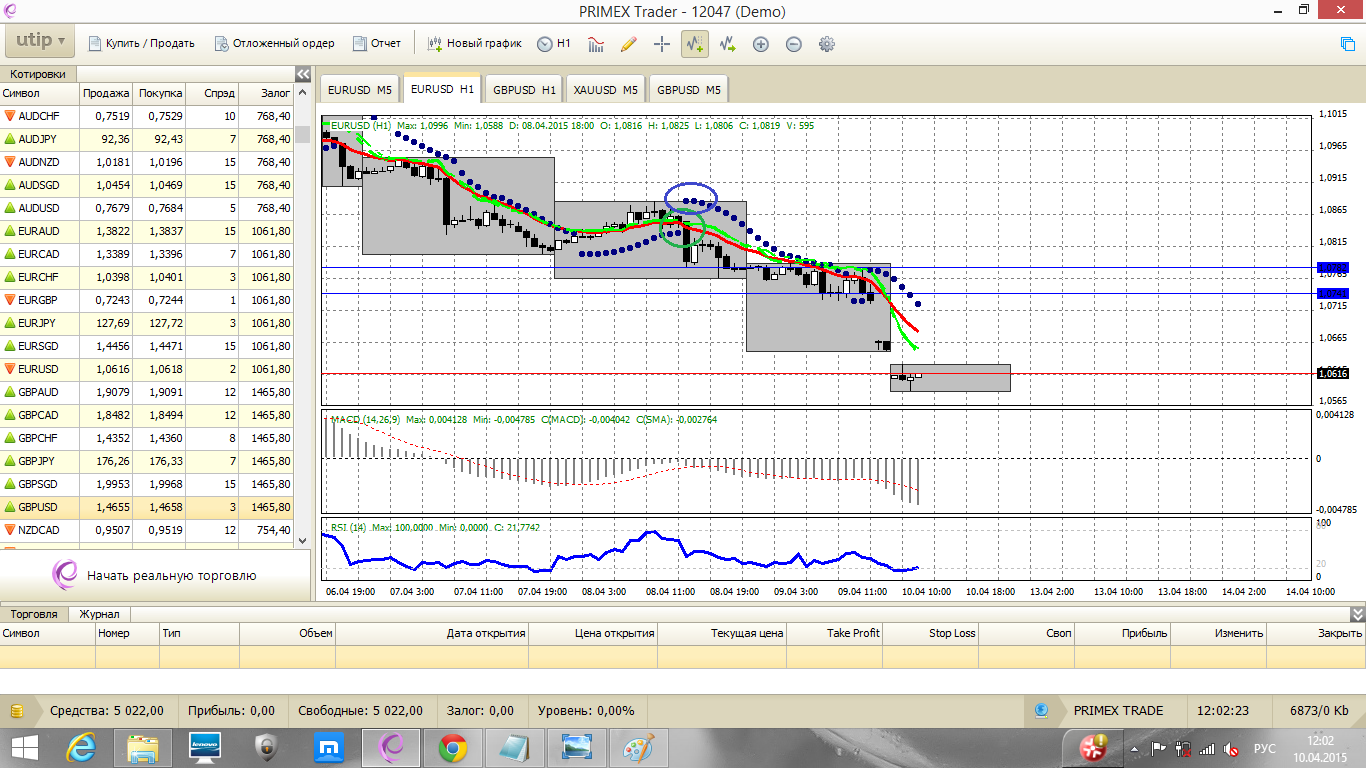Switch to the GBPUSD H1 chart tab

pos(524,89)
